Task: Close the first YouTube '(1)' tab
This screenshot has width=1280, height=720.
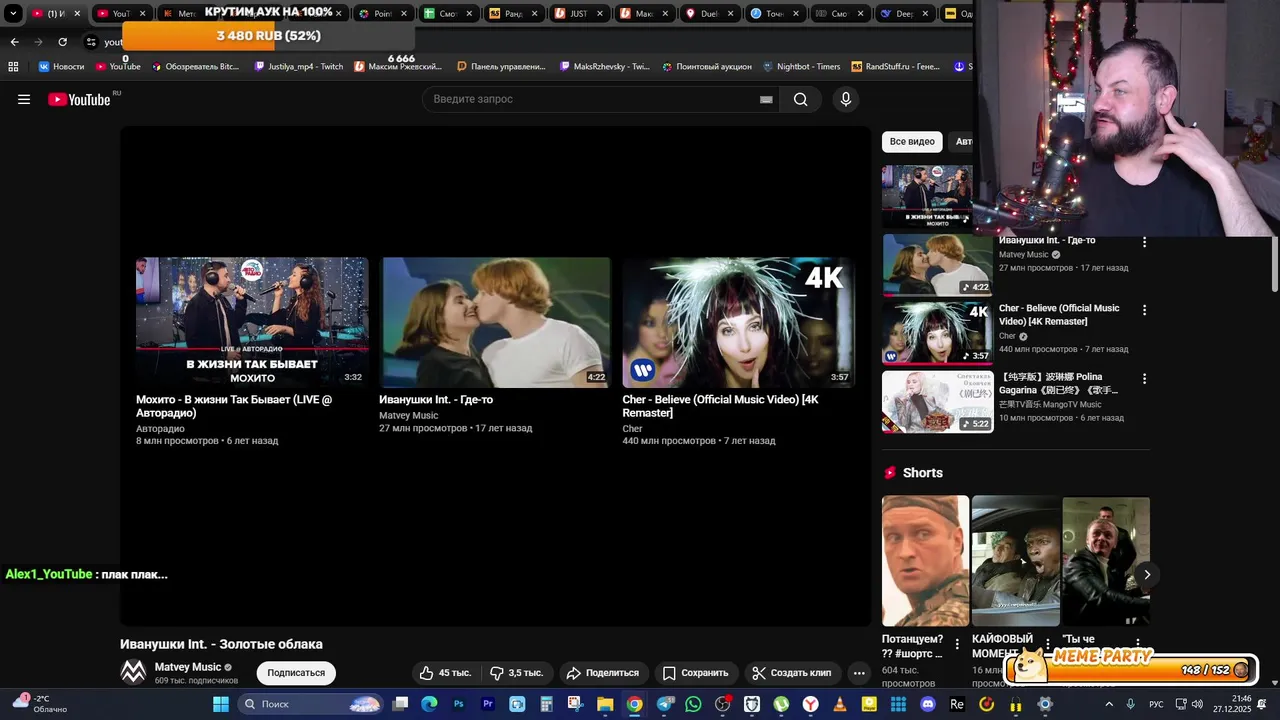Action: click(77, 14)
